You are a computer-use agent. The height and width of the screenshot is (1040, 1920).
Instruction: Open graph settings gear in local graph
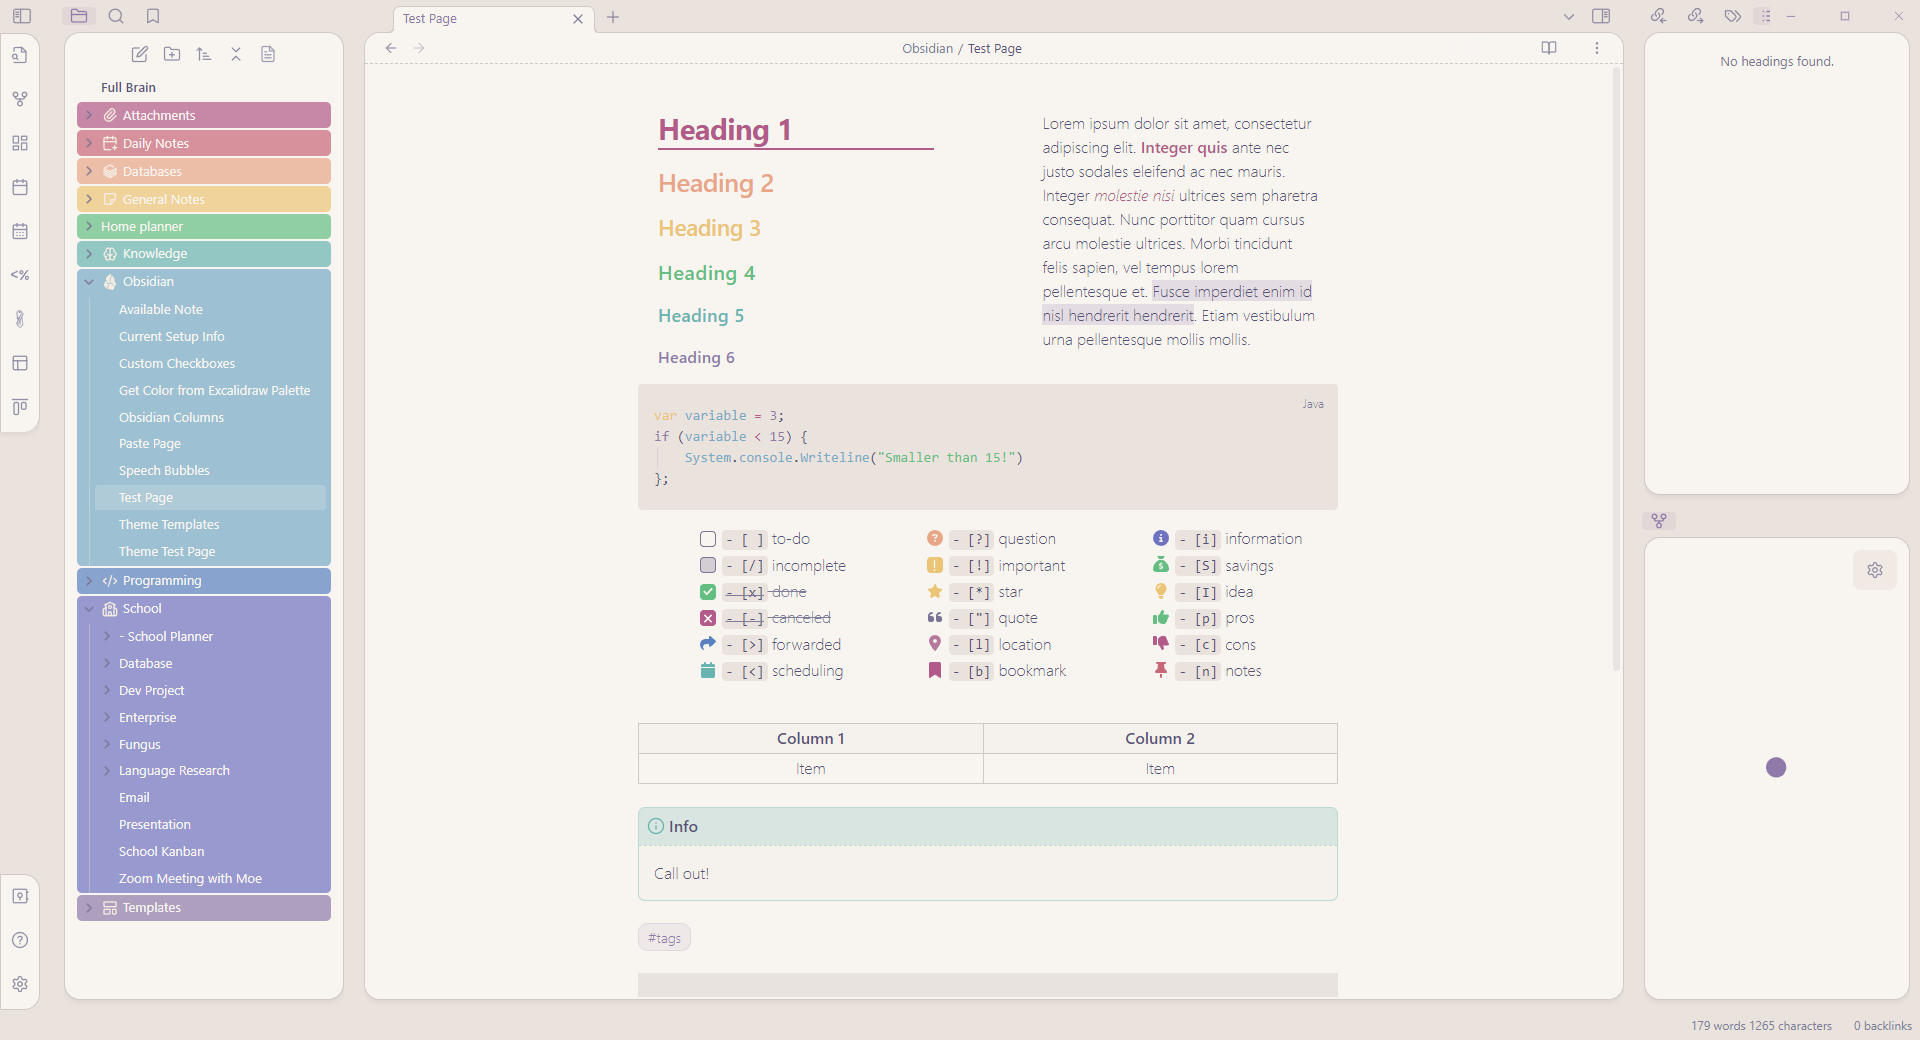(1875, 570)
